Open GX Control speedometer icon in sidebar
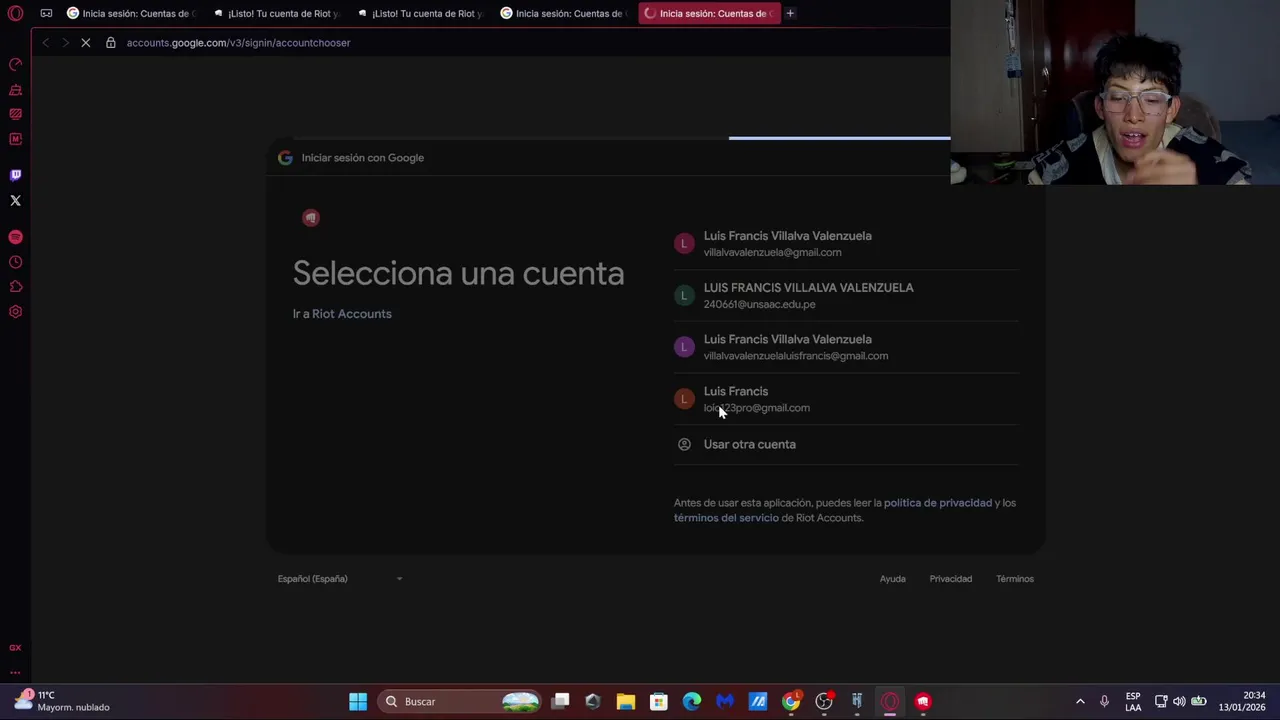This screenshot has height=720, width=1280. pos(15,65)
